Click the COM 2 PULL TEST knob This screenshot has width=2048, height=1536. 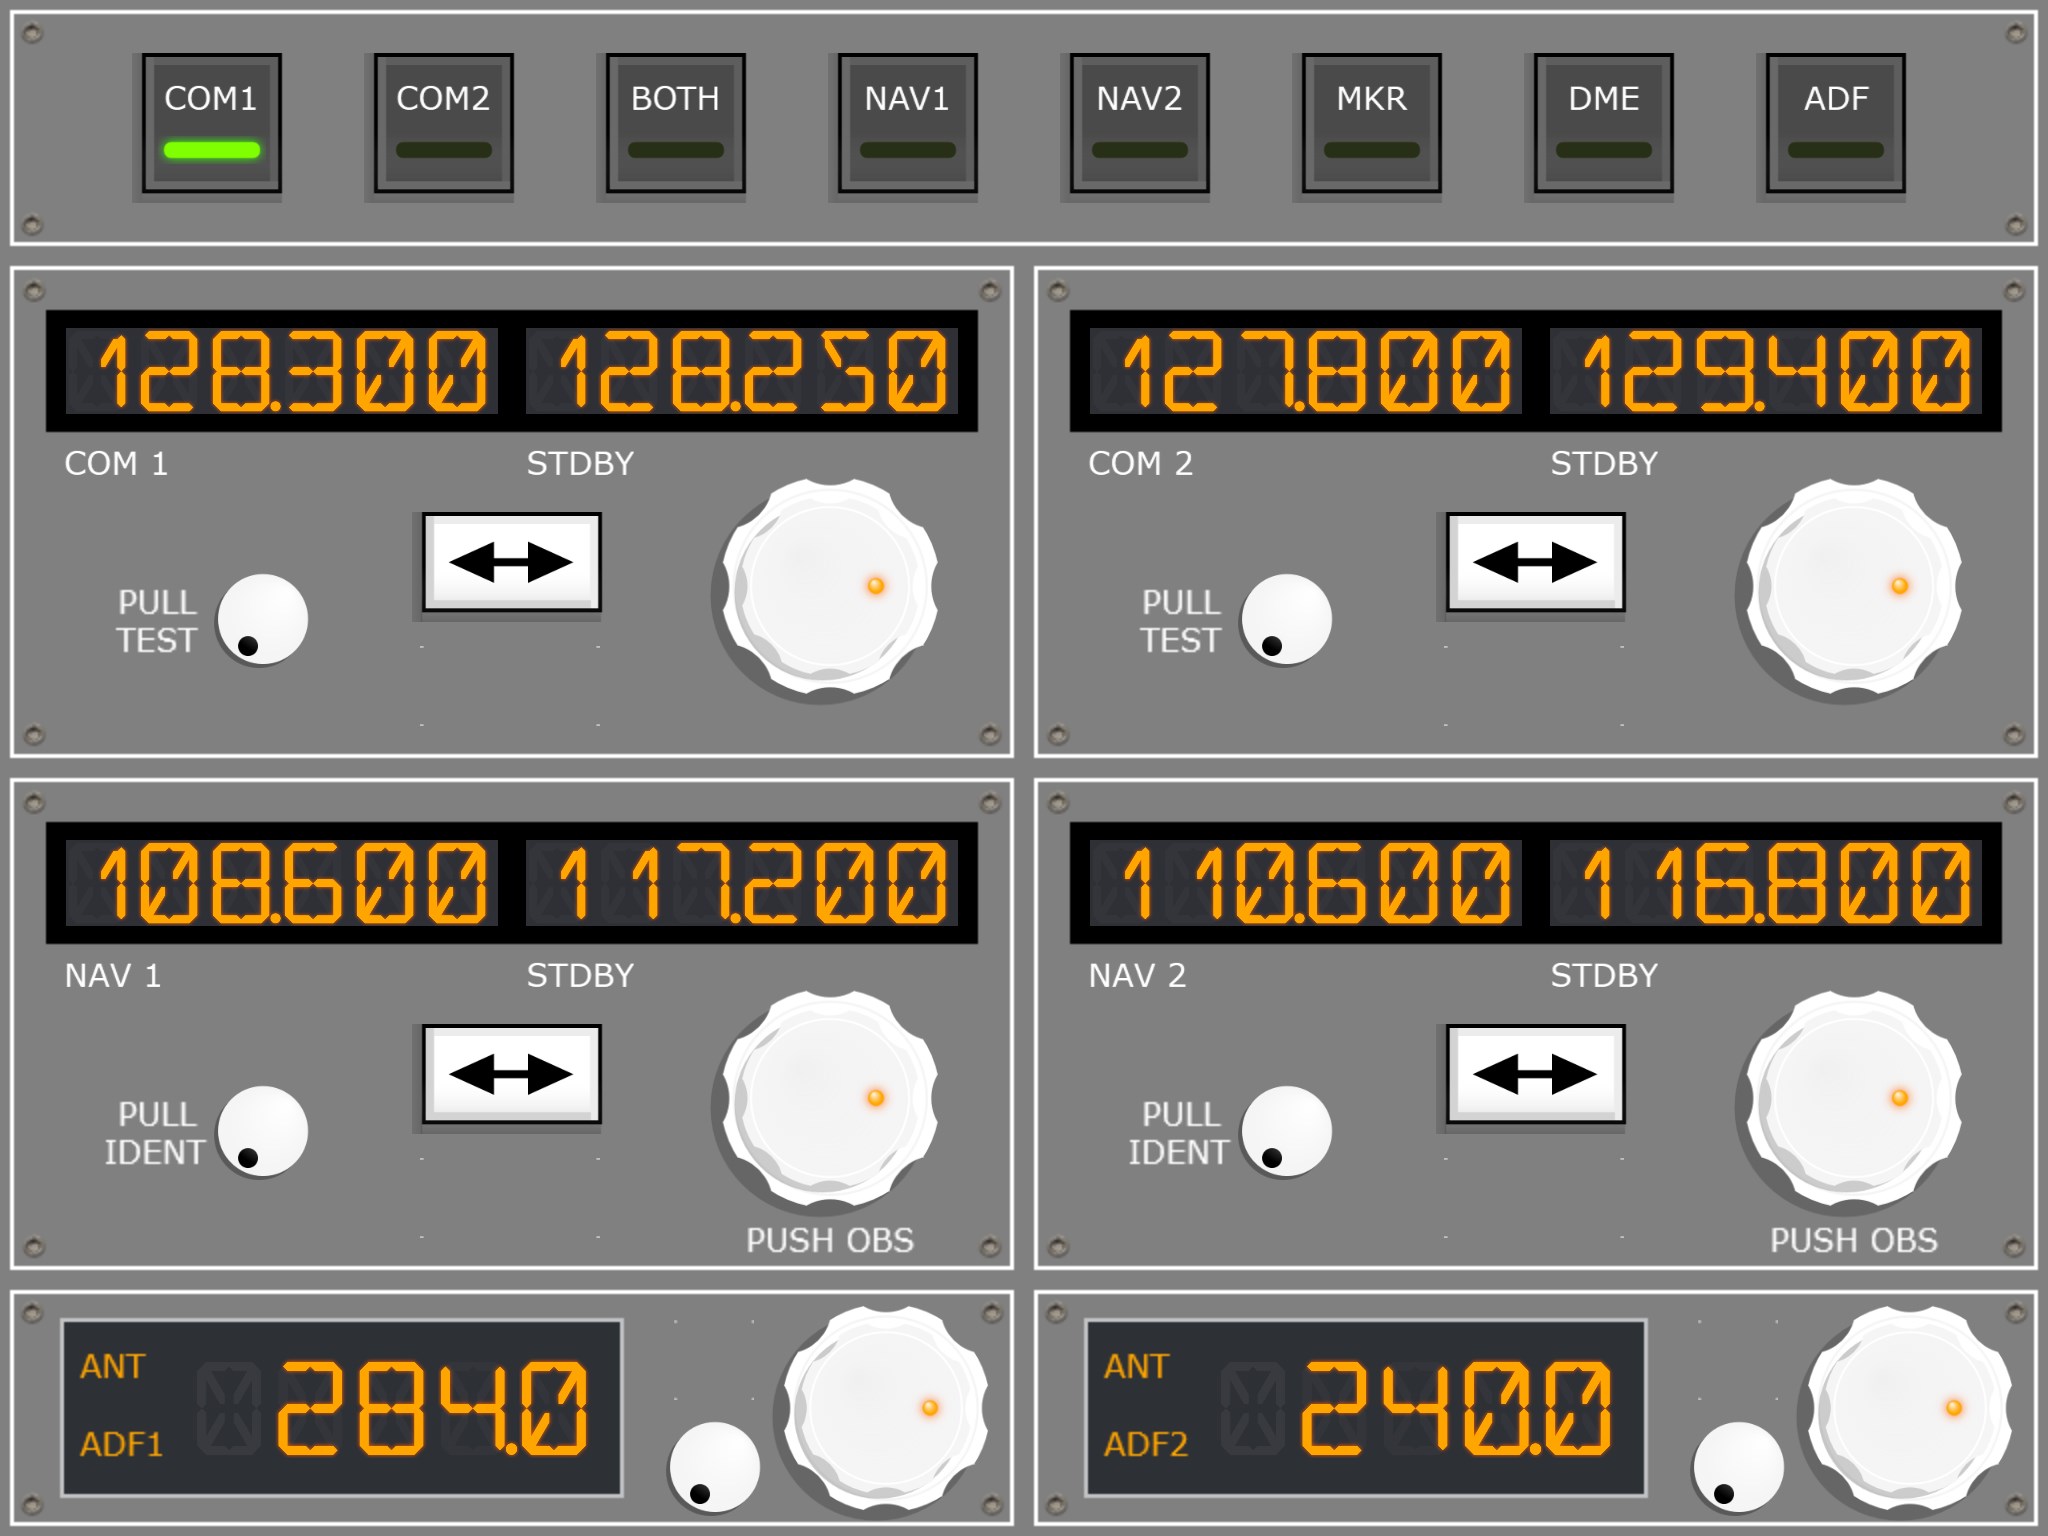tap(1286, 620)
